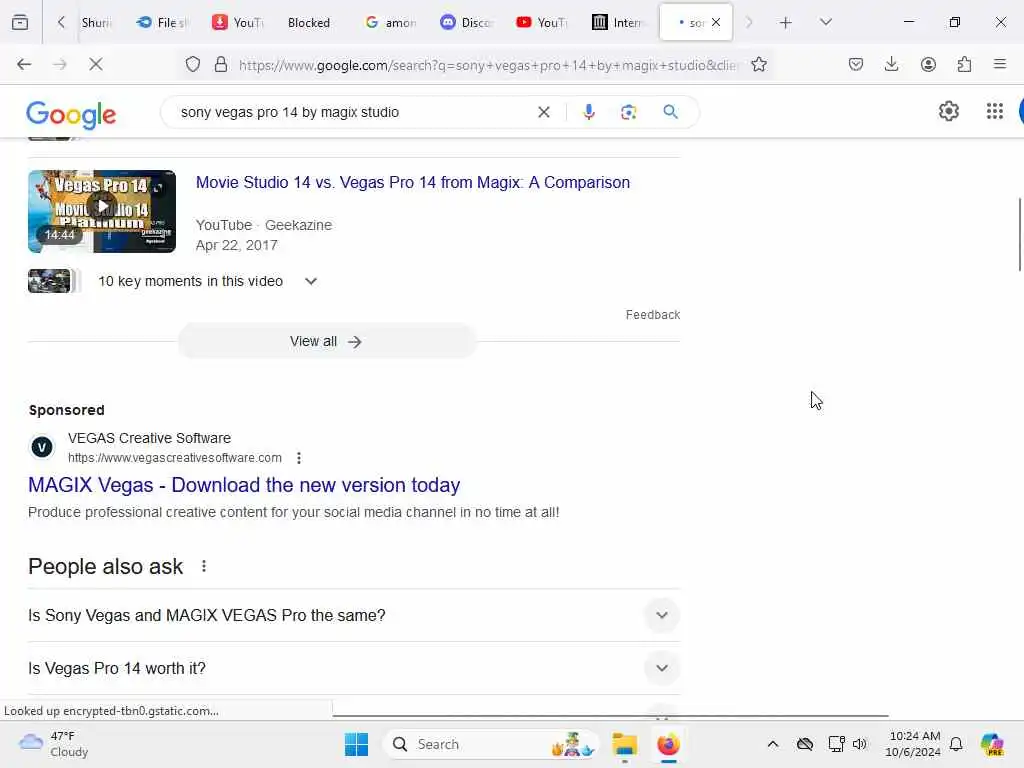Open Movie Studio 14 vs. Vegas Pro 14 link
The image size is (1024, 768).
413,182
